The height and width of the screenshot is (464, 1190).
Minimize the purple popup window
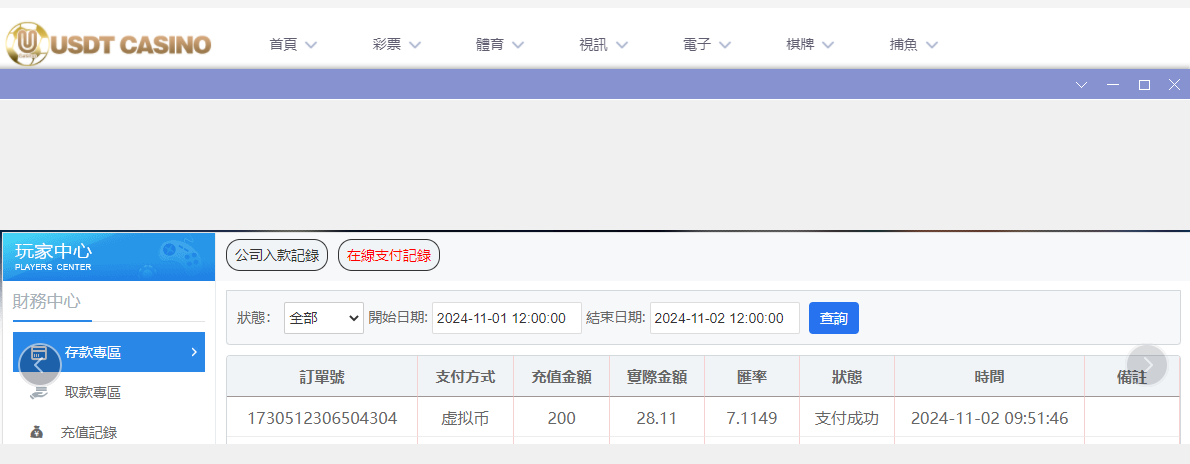(1112, 85)
